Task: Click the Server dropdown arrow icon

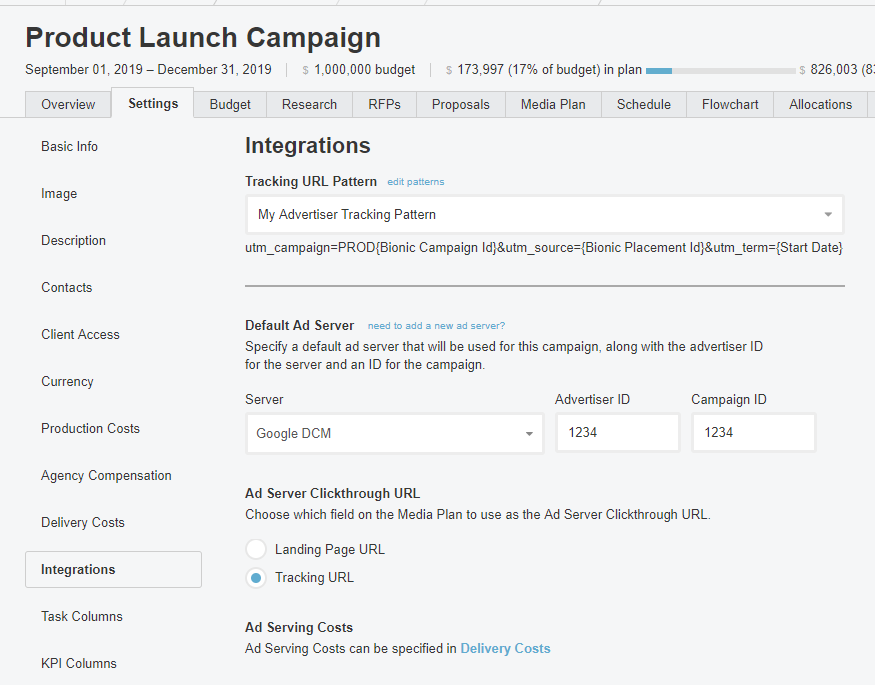Action: click(x=529, y=434)
